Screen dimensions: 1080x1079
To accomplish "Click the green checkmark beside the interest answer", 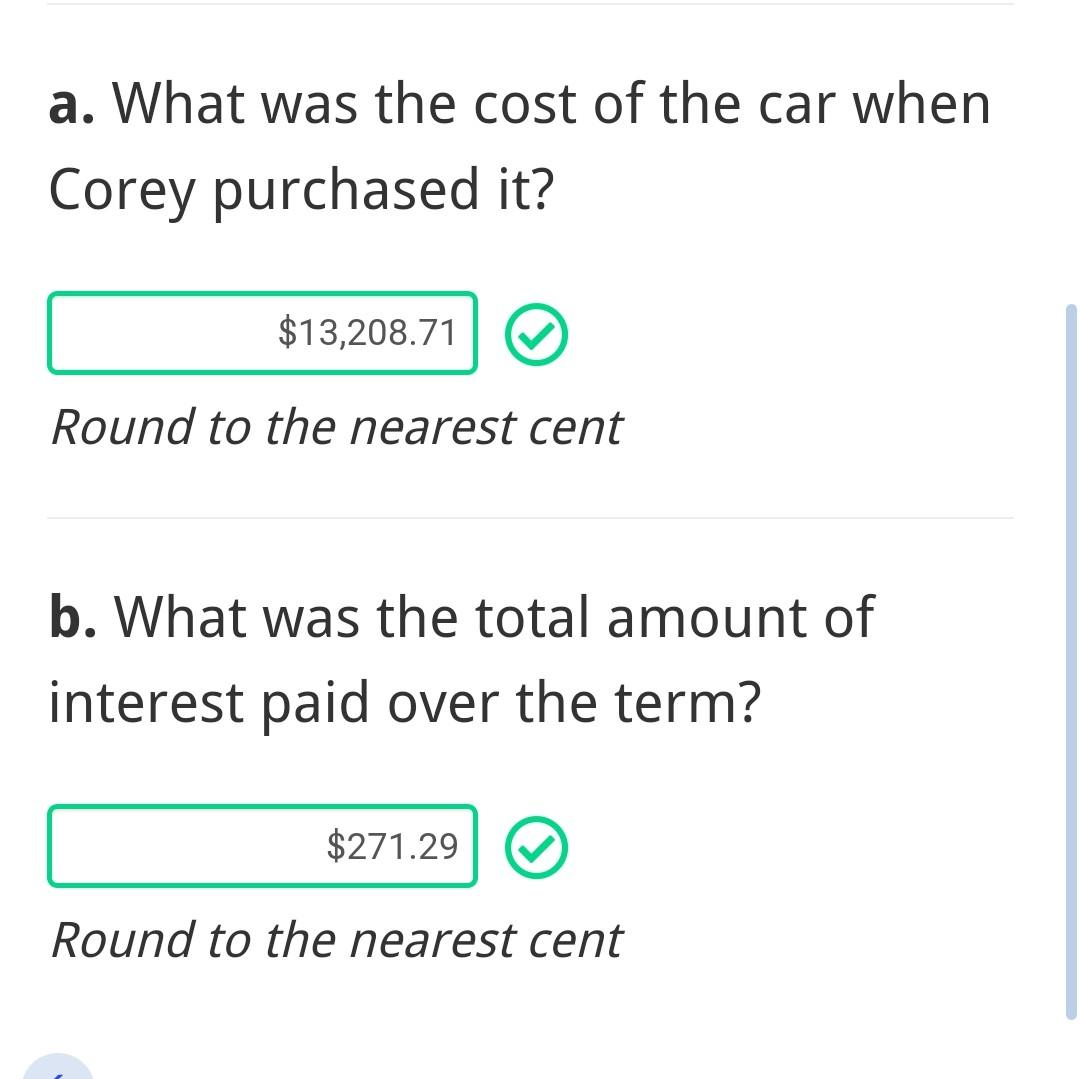I will point(536,848).
